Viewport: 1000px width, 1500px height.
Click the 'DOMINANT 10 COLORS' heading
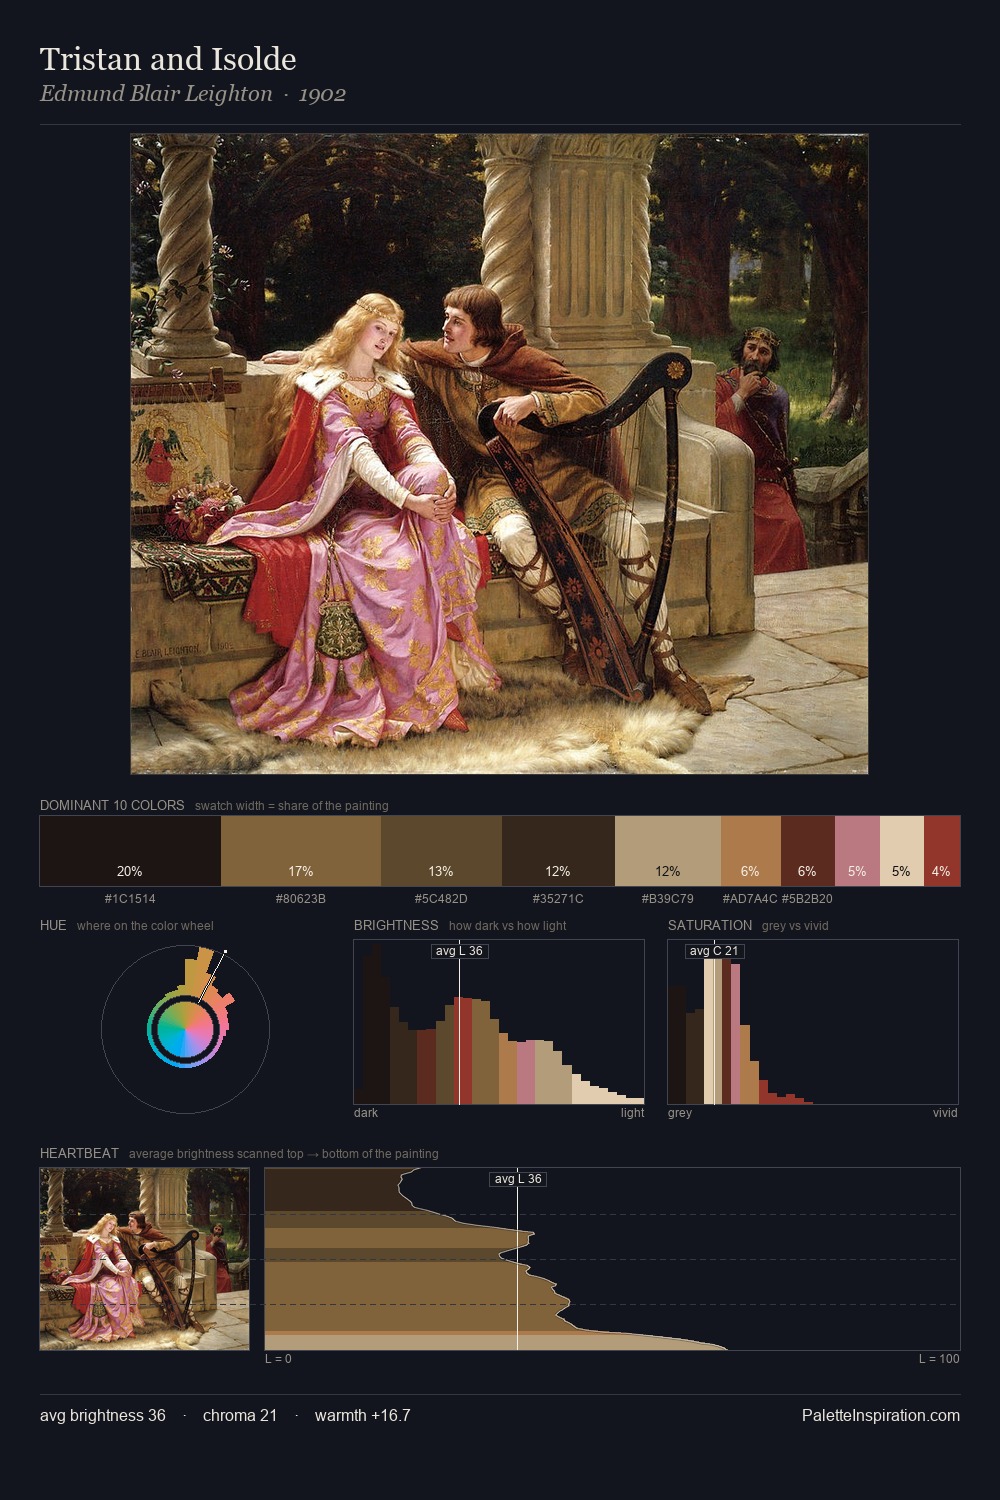[112, 805]
